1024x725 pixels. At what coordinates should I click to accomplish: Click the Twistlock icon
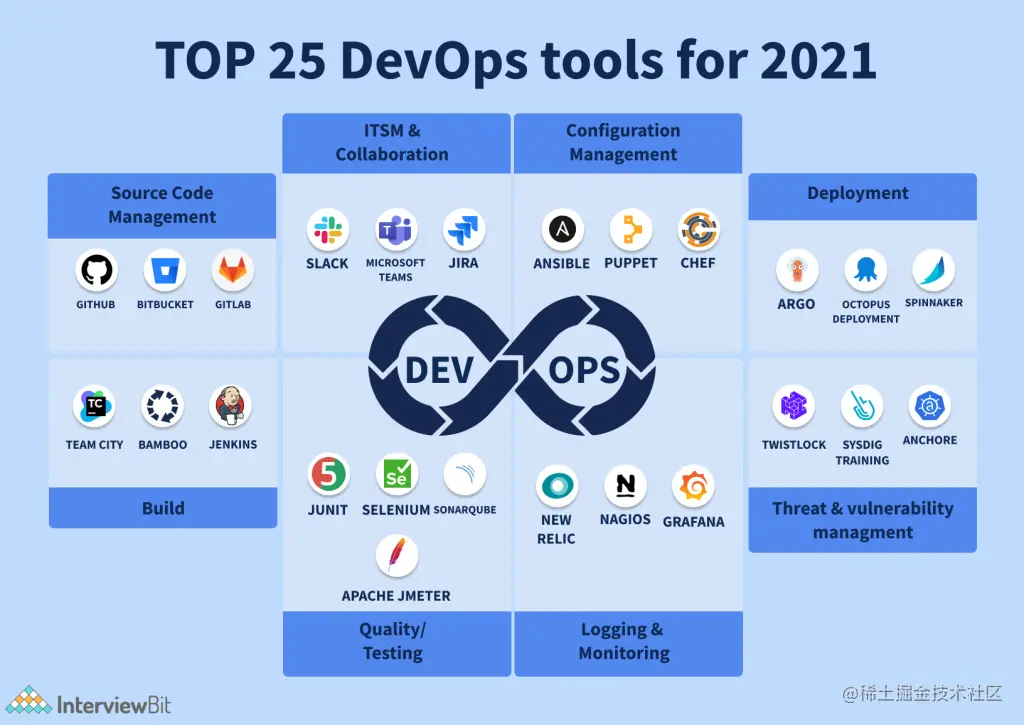[793, 406]
